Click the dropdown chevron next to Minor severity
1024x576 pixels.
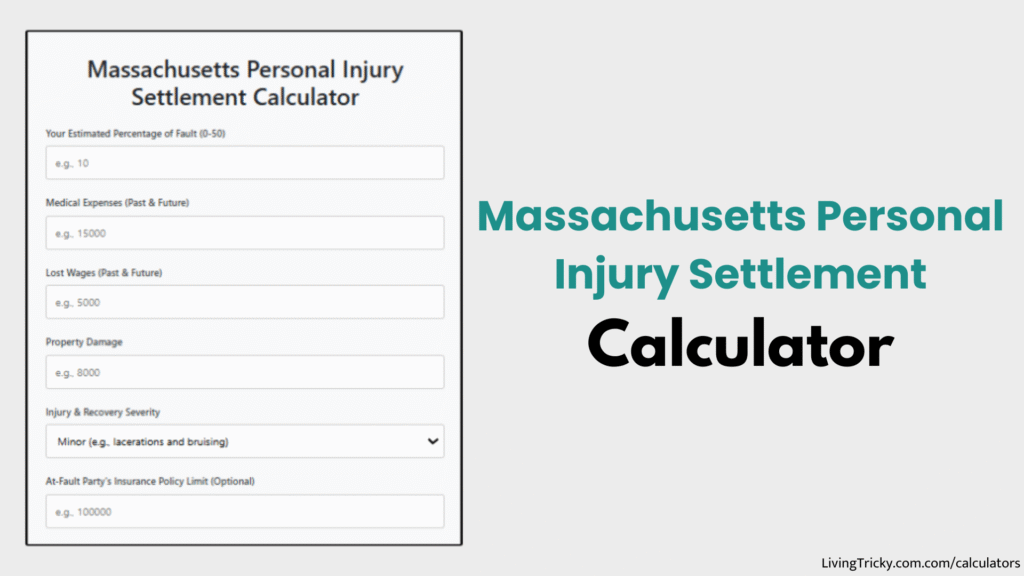pyautogui.click(x=432, y=440)
